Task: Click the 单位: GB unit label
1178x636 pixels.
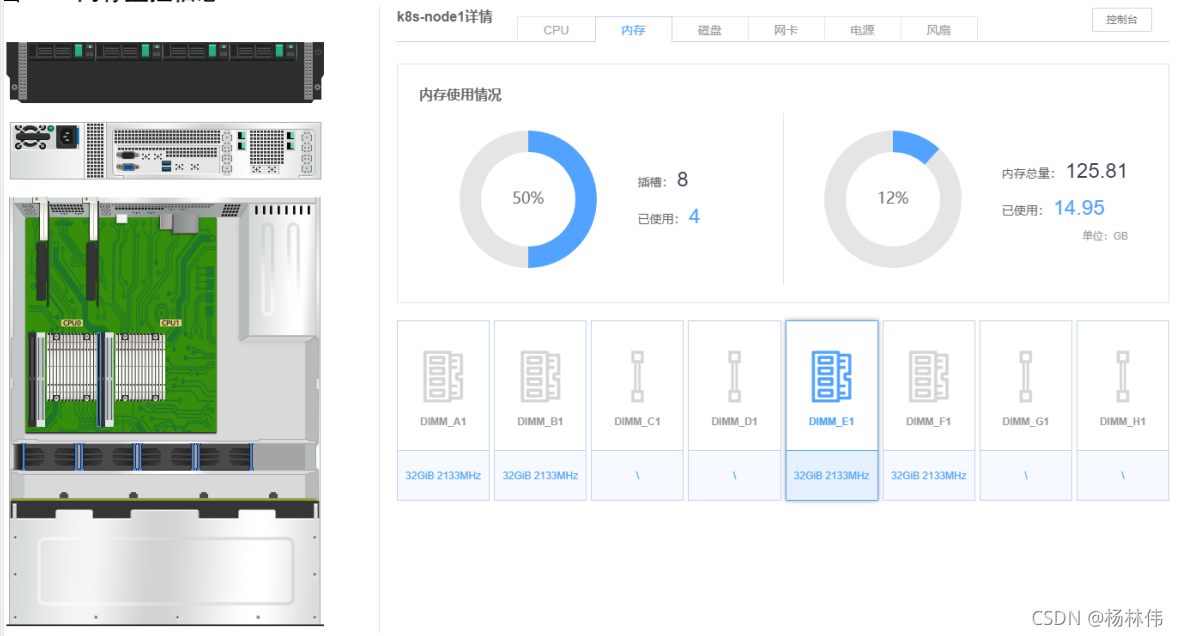Action: pos(1104,236)
